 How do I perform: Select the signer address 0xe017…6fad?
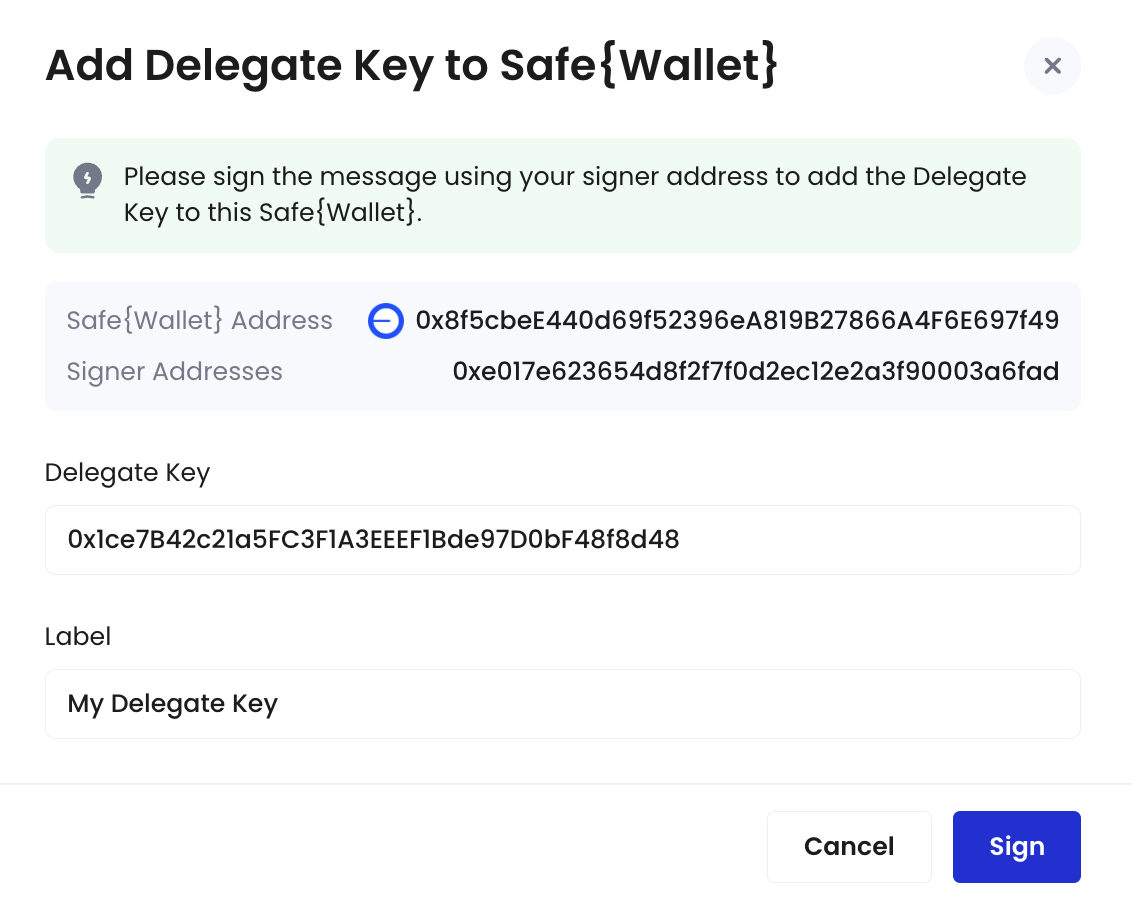(755, 371)
